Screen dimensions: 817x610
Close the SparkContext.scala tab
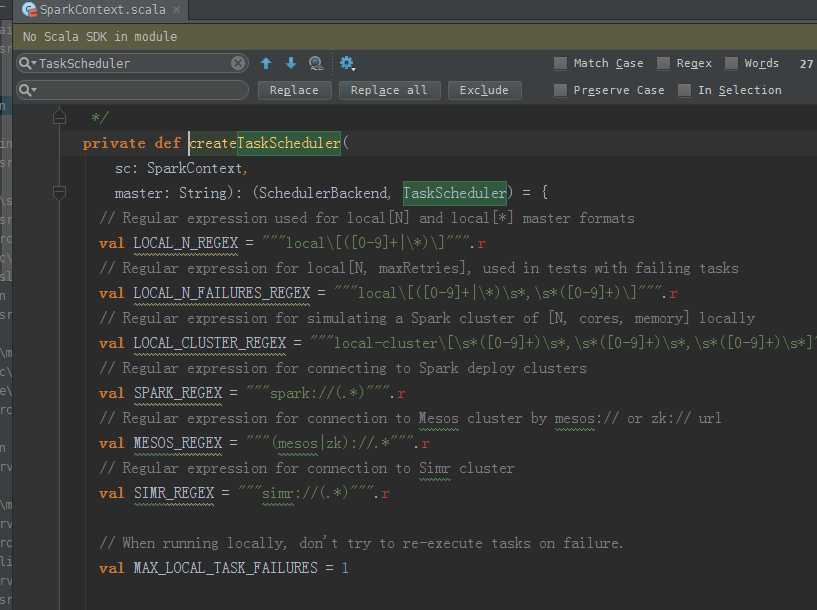(x=177, y=9)
